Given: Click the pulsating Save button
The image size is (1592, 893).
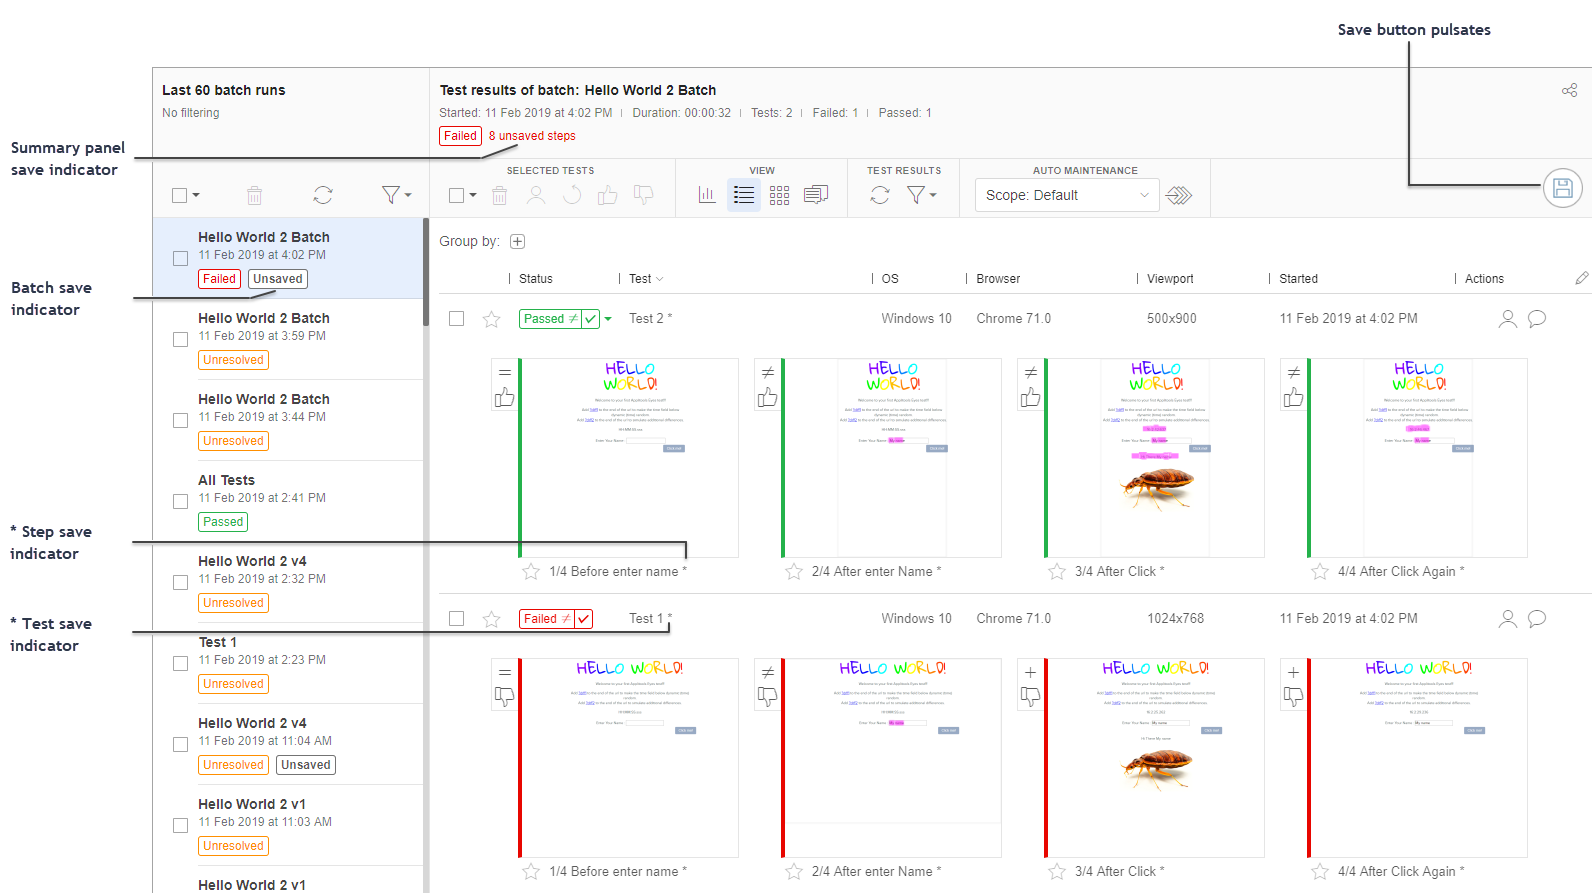Looking at the screenshot, I should [1562, 188].
